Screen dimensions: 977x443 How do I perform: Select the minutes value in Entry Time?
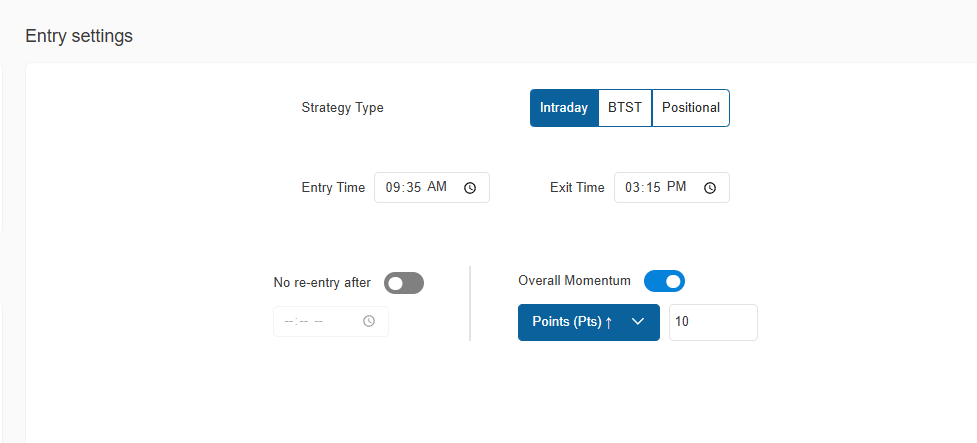[x=413, y=188]
